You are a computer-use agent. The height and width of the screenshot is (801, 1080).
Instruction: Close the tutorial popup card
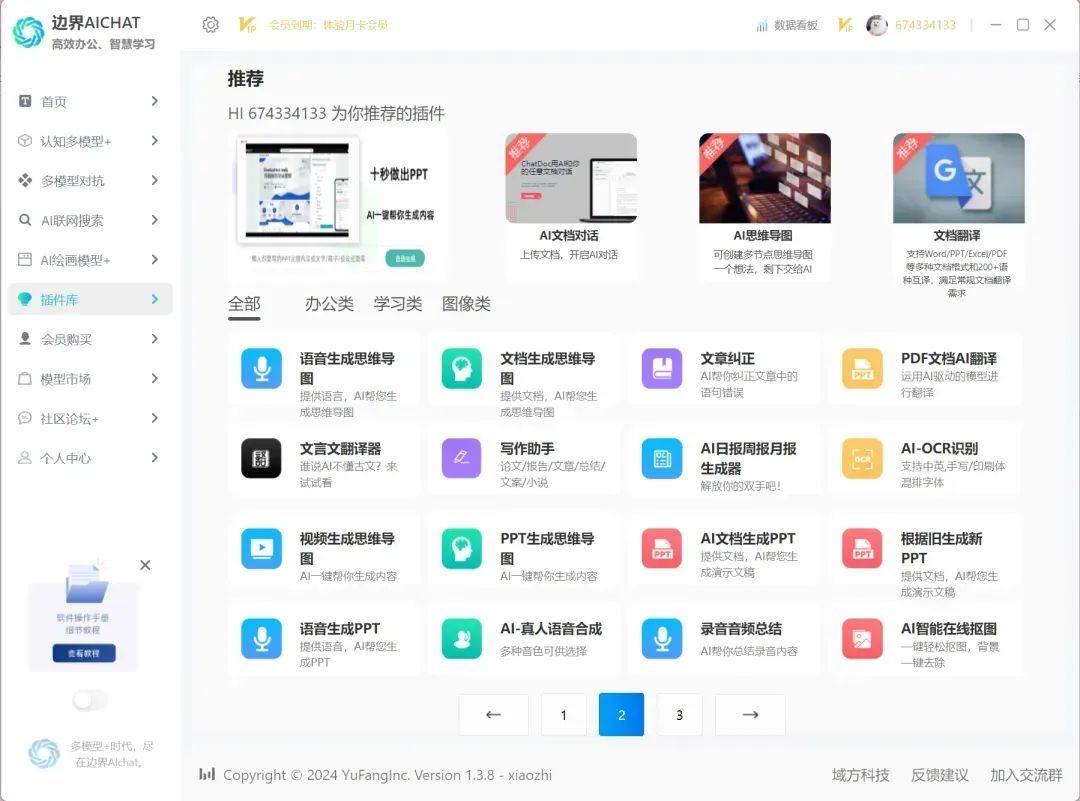point(145,565)
